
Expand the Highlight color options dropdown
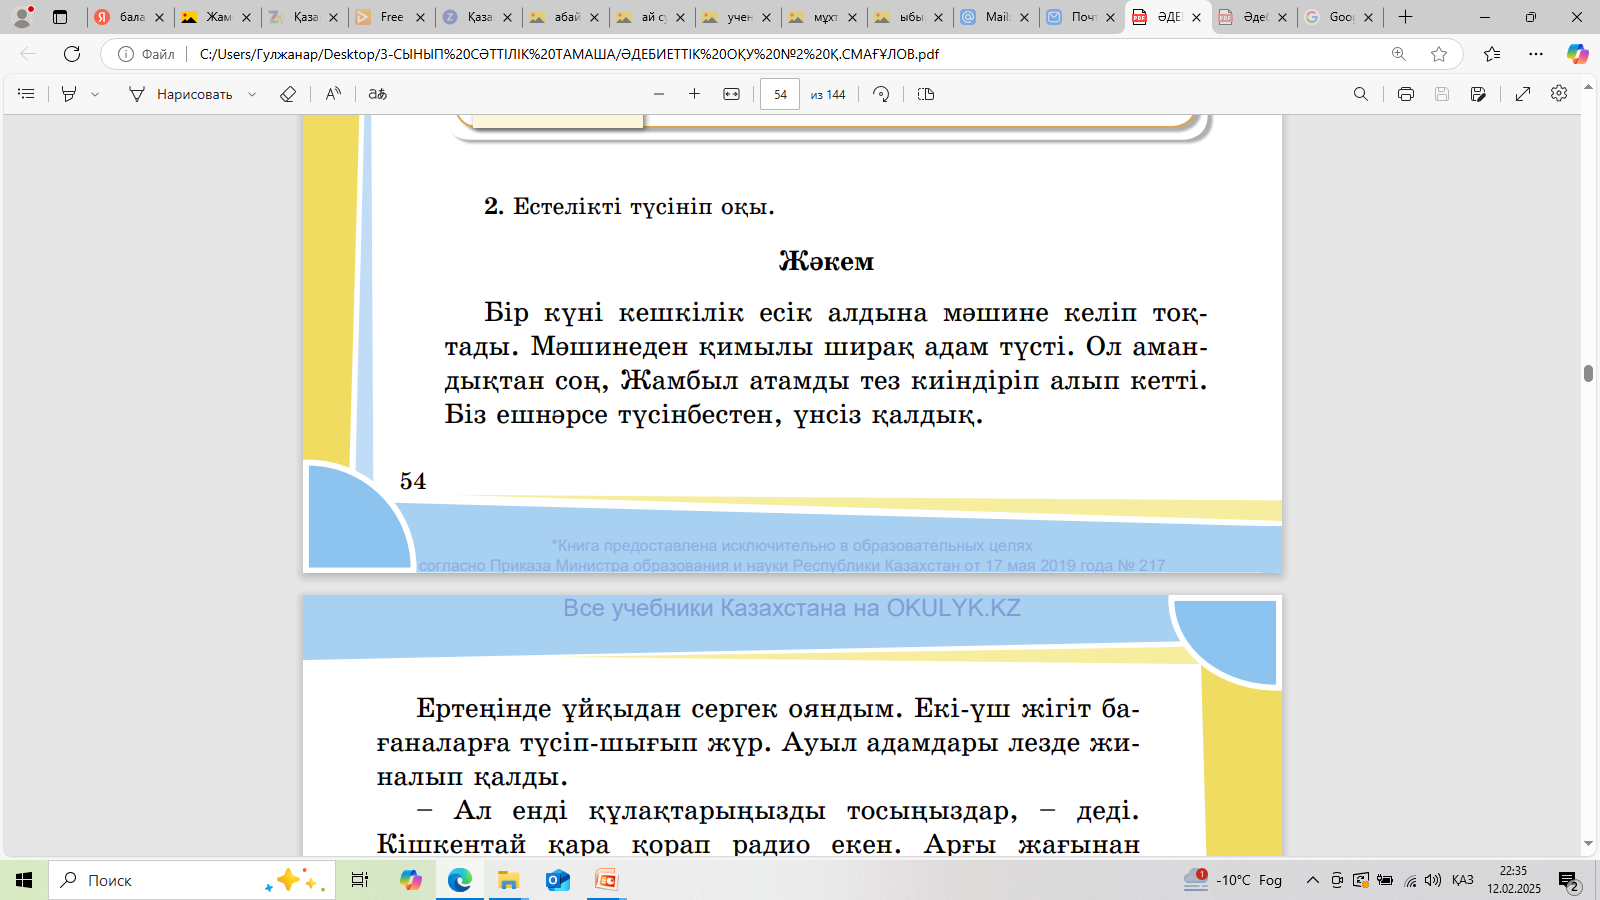point(95,94)
